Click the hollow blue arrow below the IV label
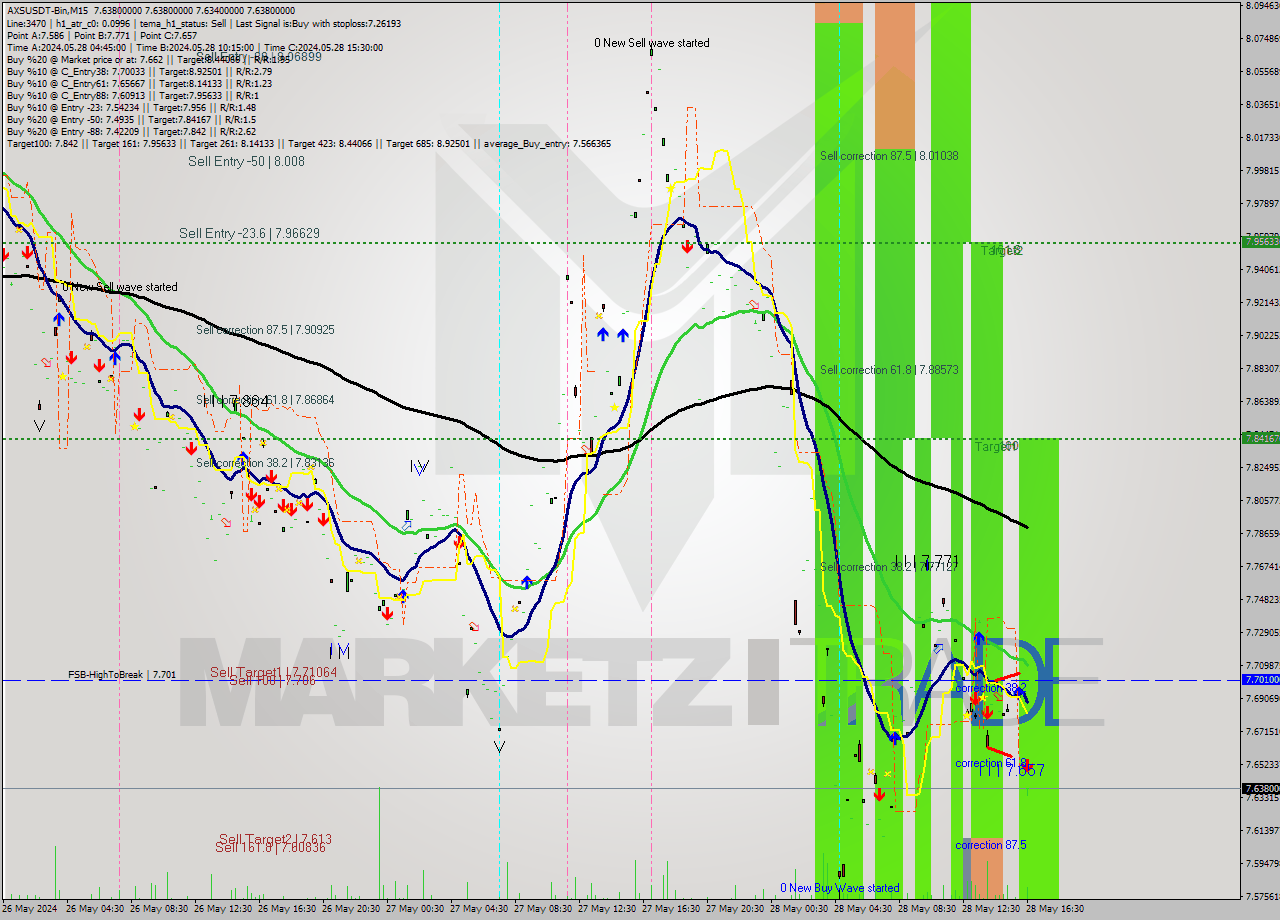This screenshot has width=1280, height=920. (x=407, y=522)
